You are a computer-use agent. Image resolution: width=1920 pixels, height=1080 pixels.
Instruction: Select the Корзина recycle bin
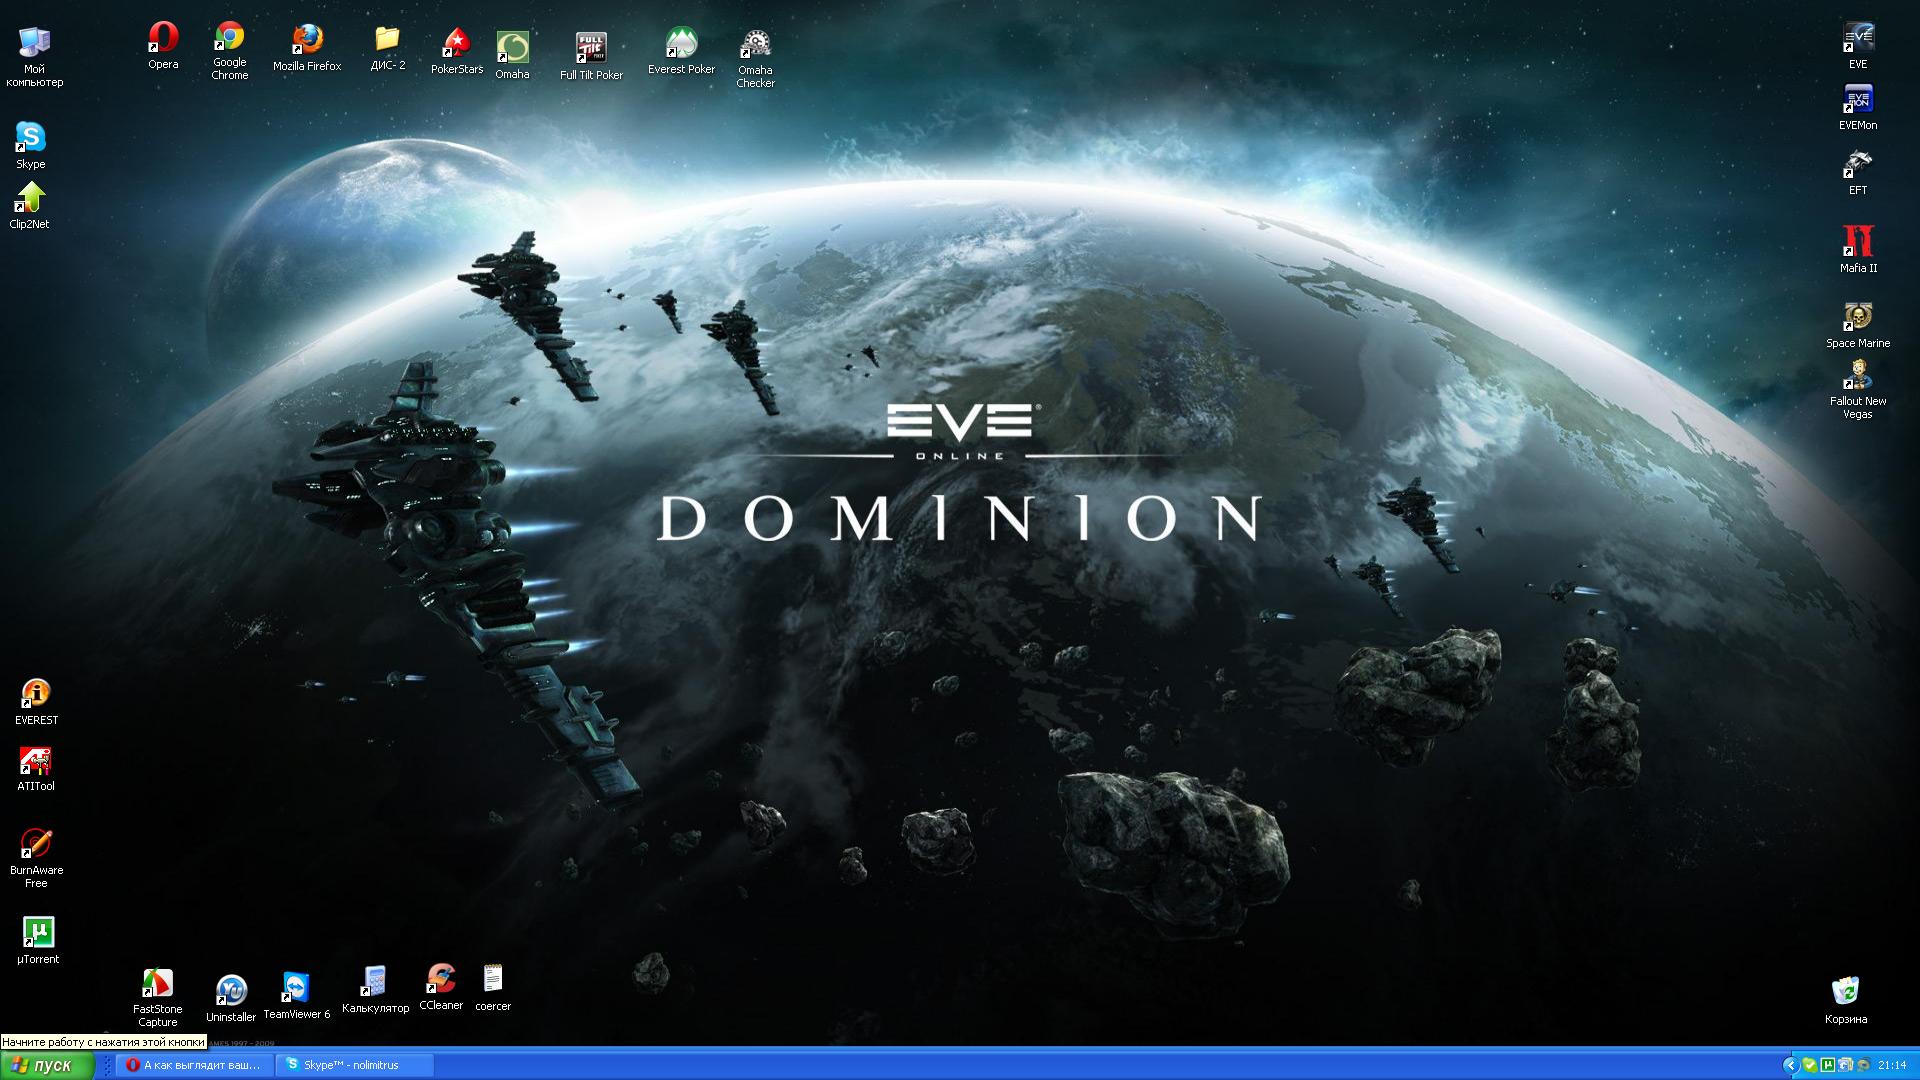[1845, 992]
